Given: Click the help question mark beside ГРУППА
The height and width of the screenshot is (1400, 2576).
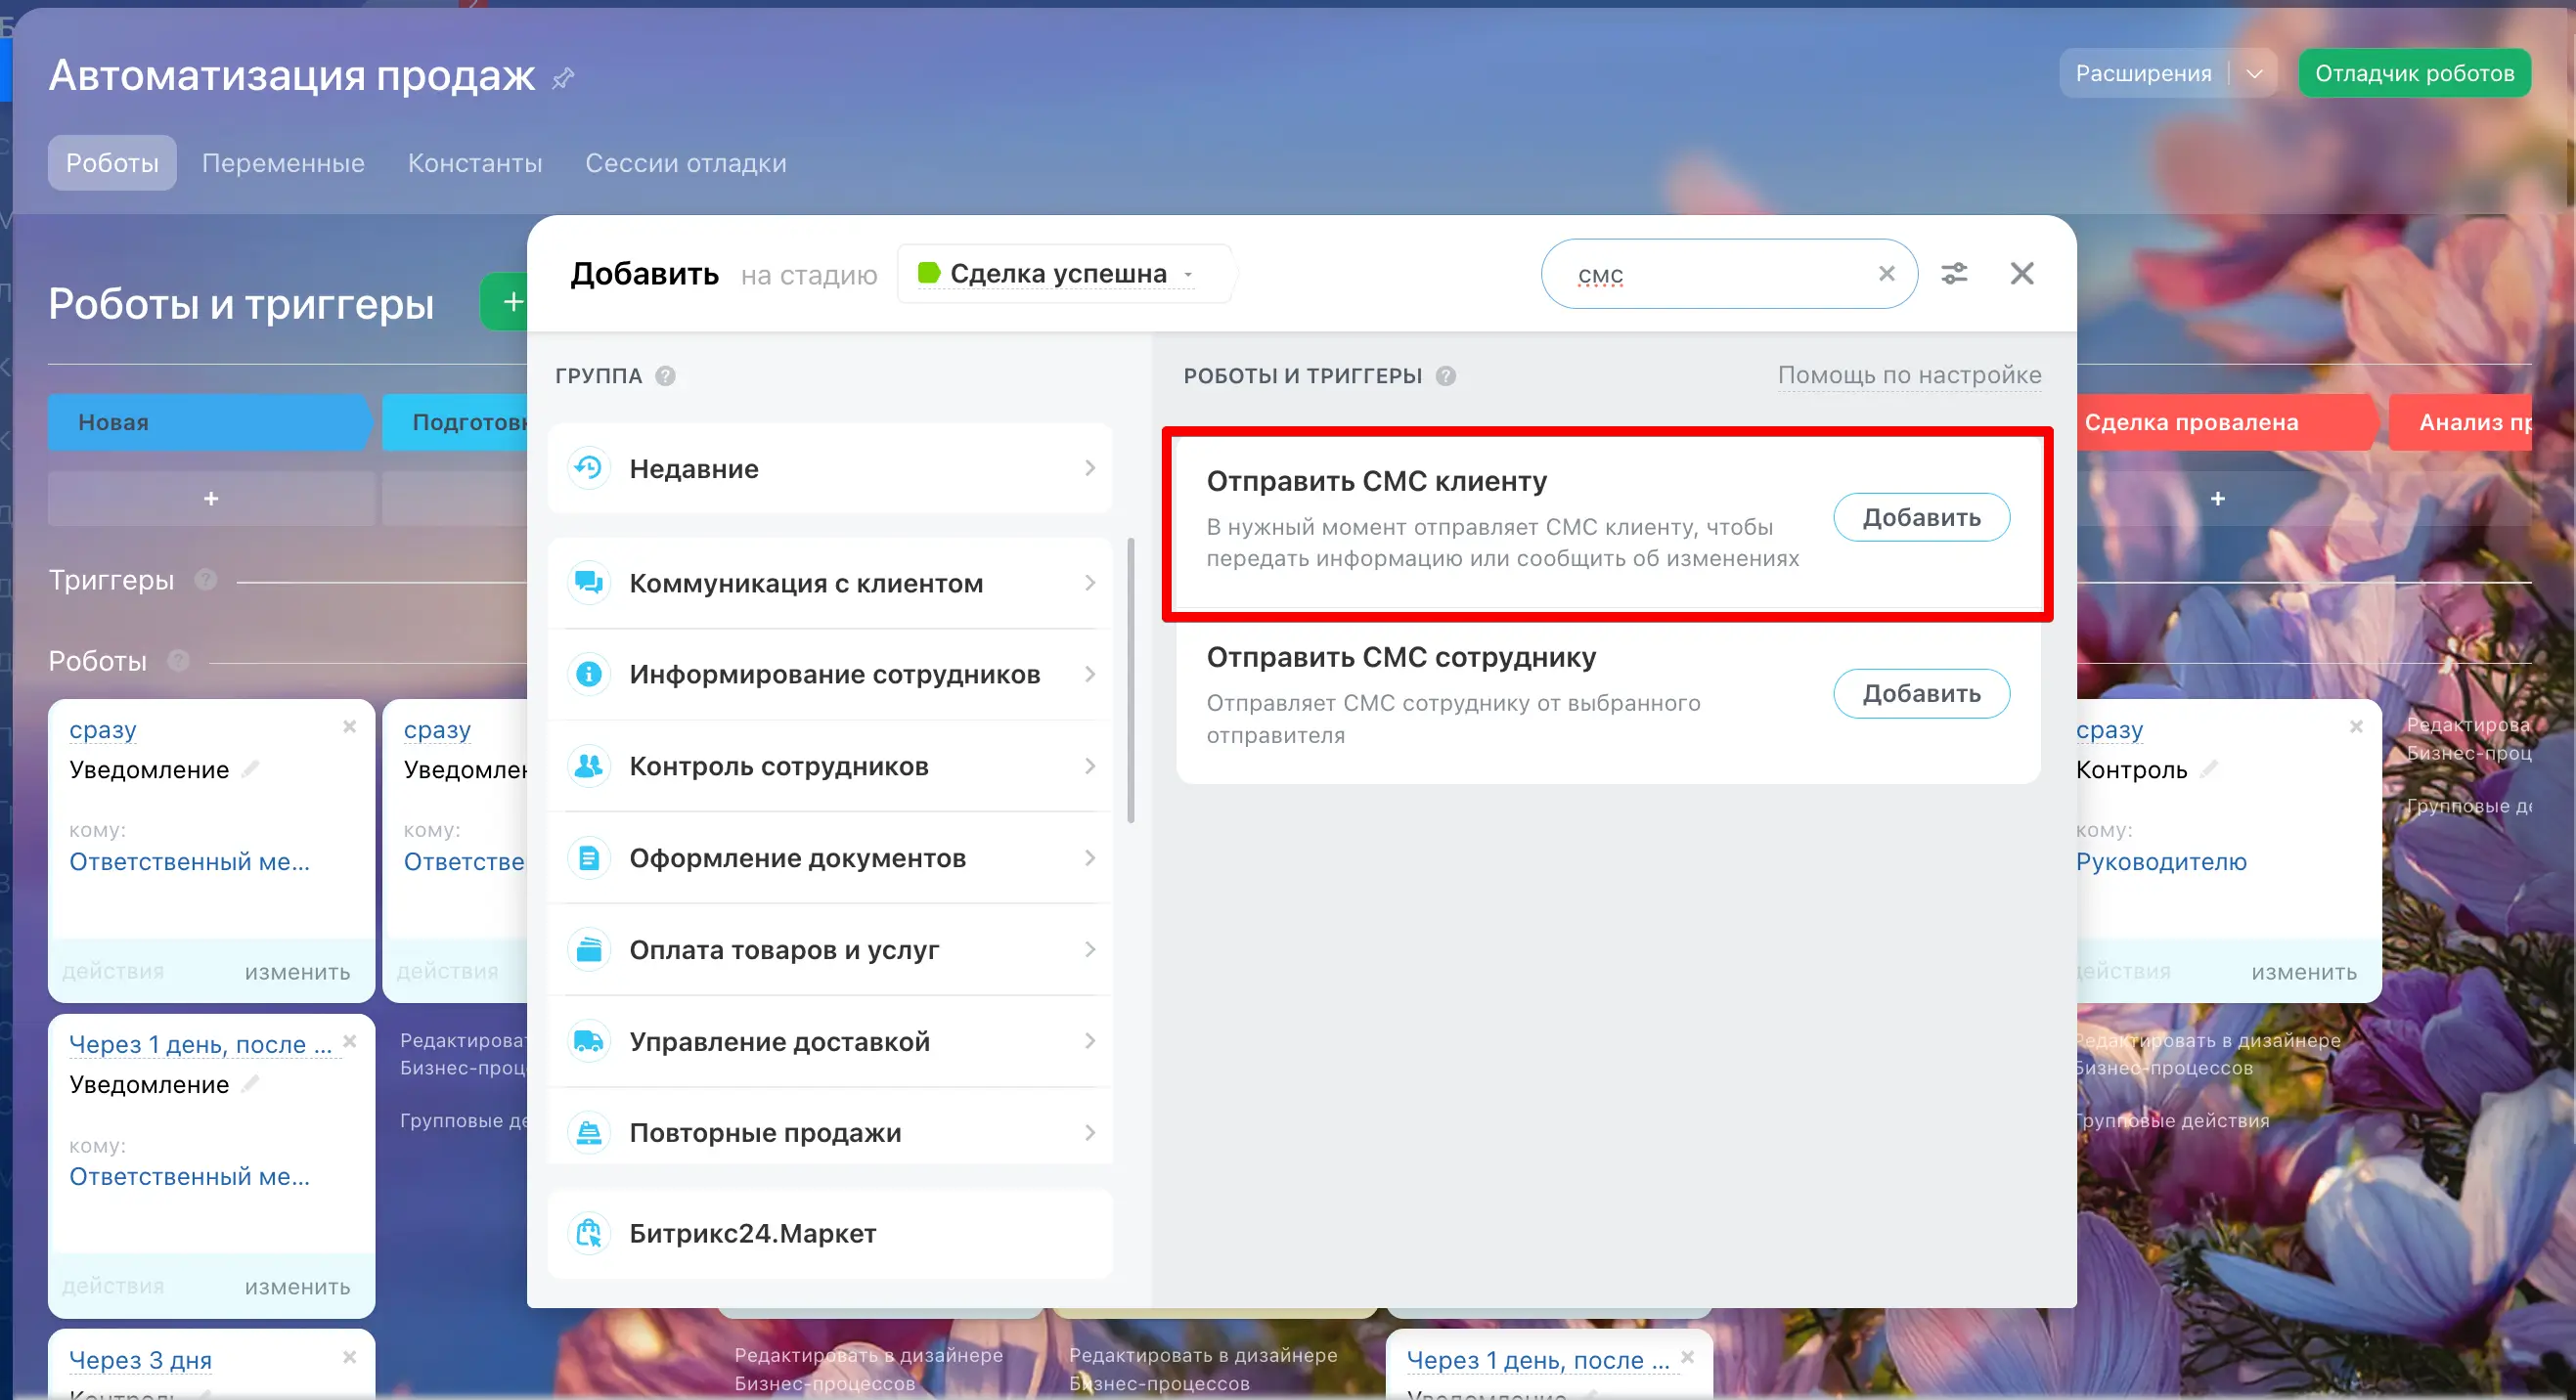Looking at the screenshot, I should [x=665, y=376].
